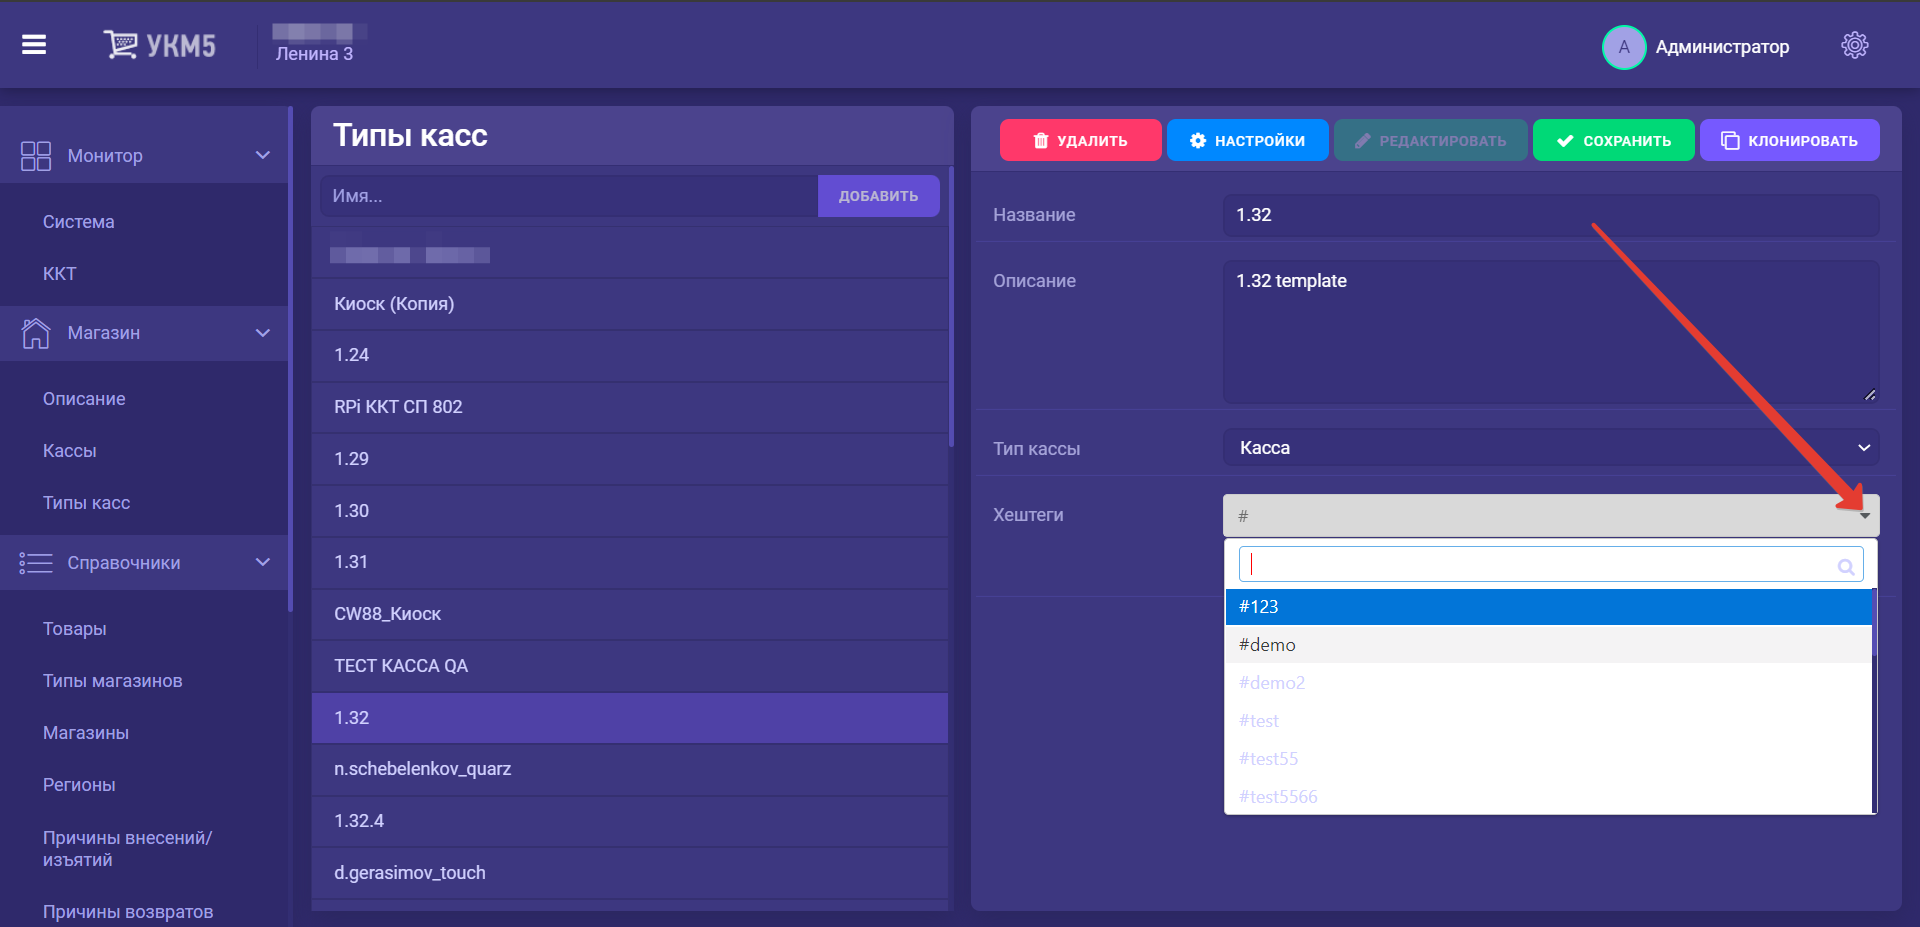This screenshot has width=1920, height=927.
Task: Select cash type 1.29
Action: (630, 459)
